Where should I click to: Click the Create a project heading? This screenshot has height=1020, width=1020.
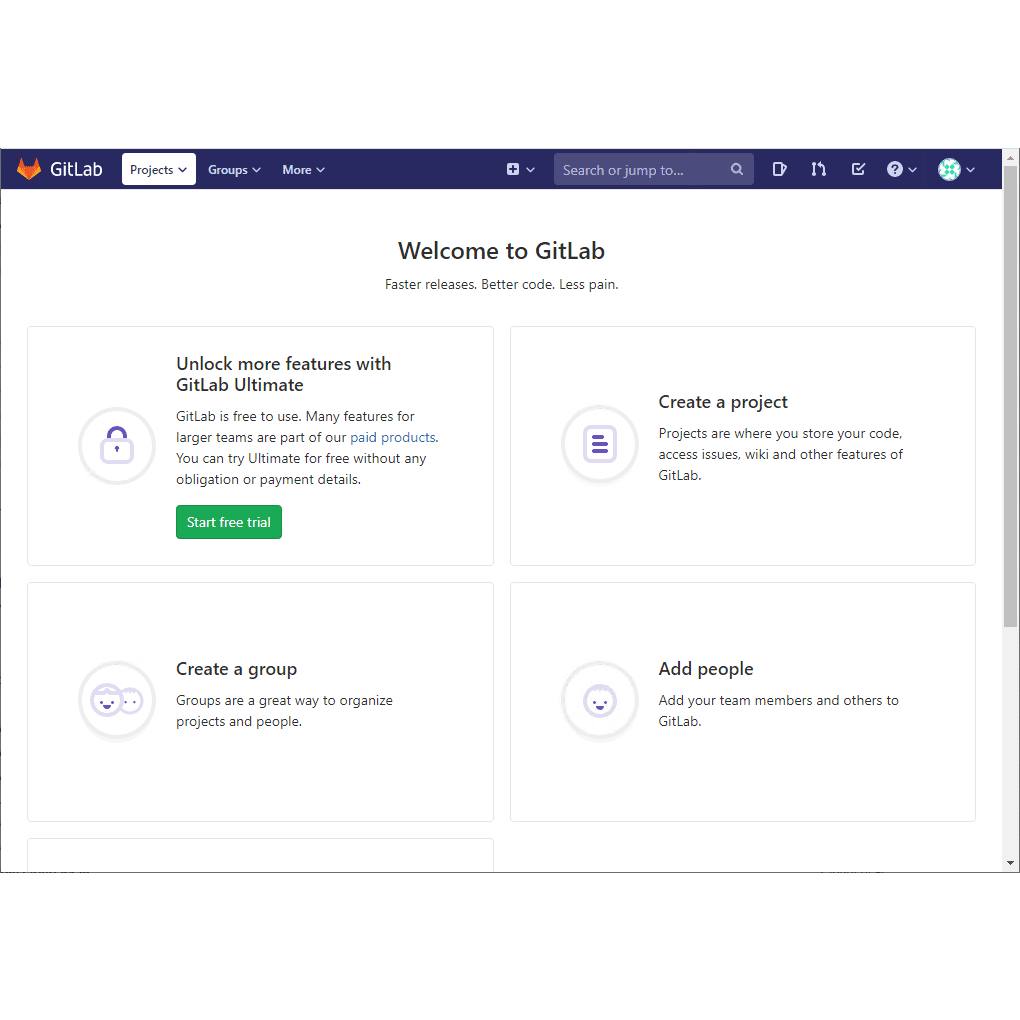pos(723,402)
